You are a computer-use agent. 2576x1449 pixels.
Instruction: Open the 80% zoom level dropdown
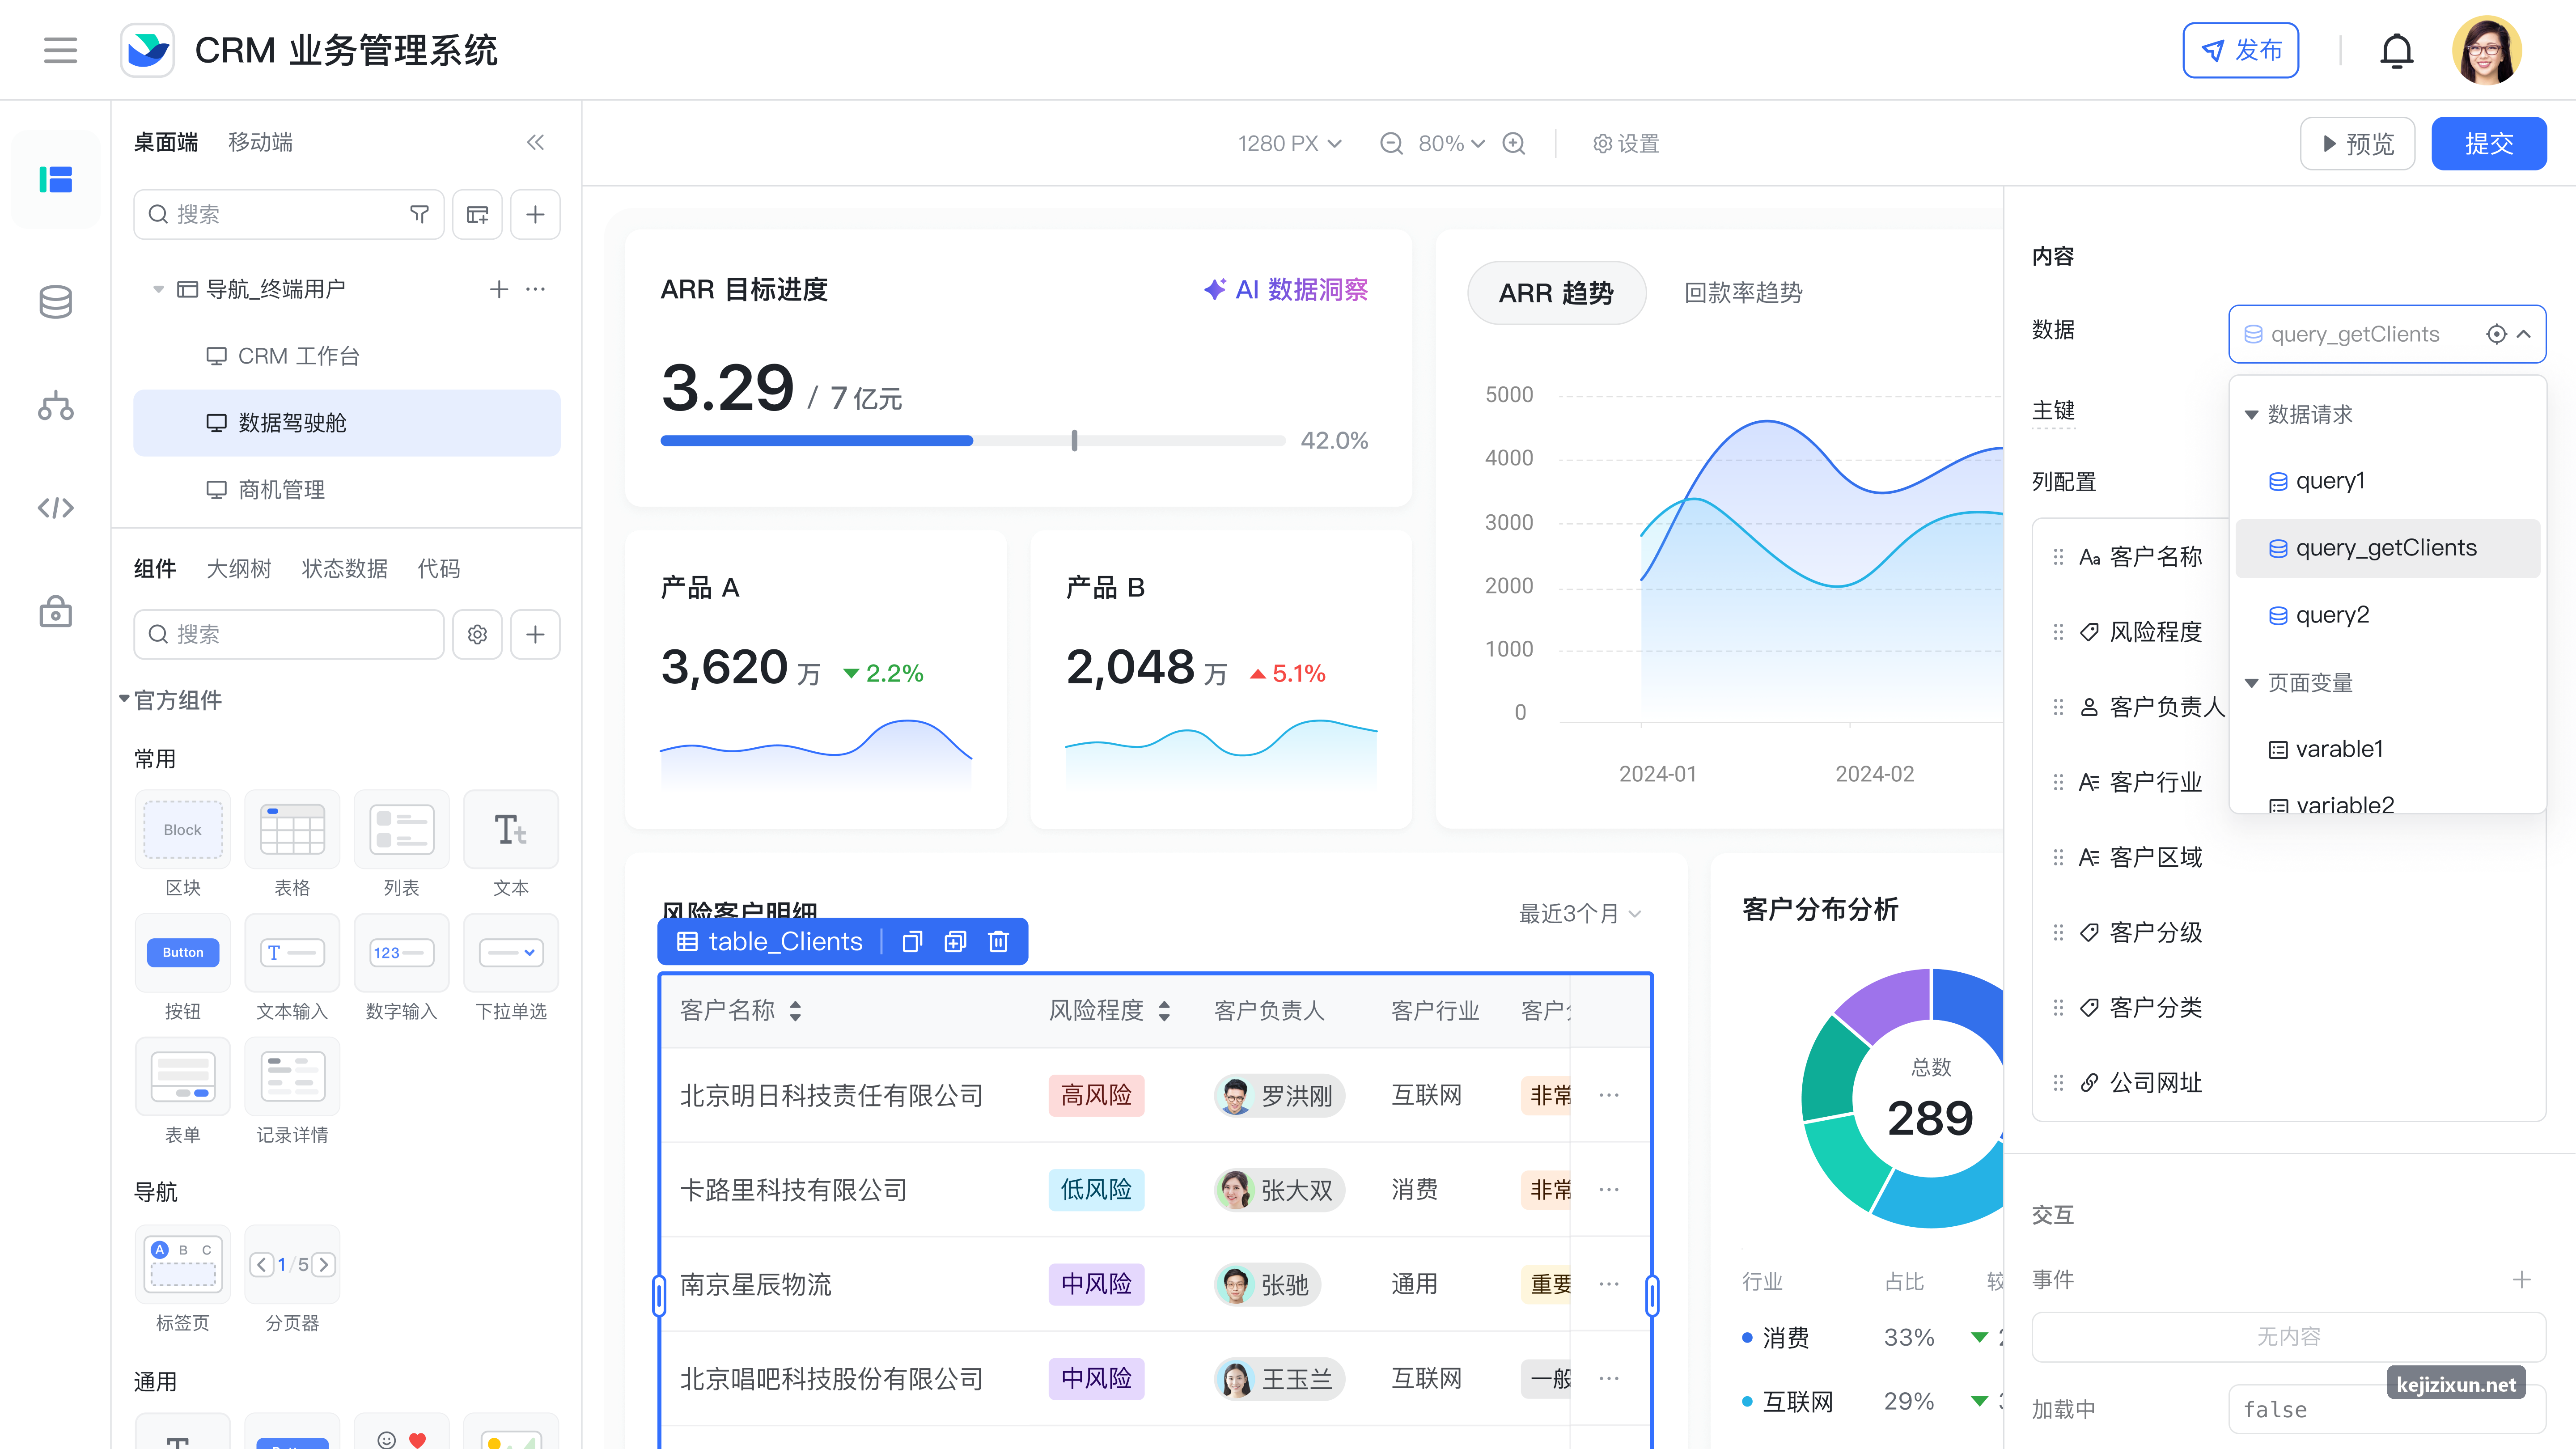pos(1452,143)
